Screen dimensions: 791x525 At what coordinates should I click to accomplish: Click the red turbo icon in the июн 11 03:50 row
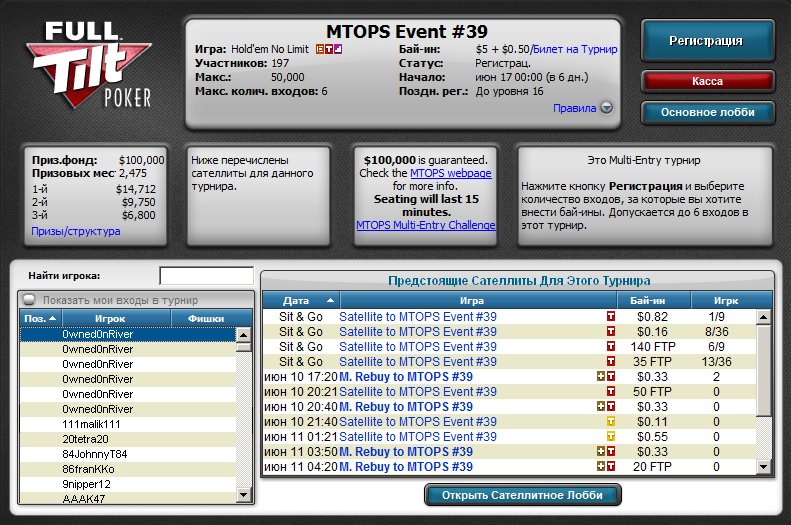(x=611, y=451)
